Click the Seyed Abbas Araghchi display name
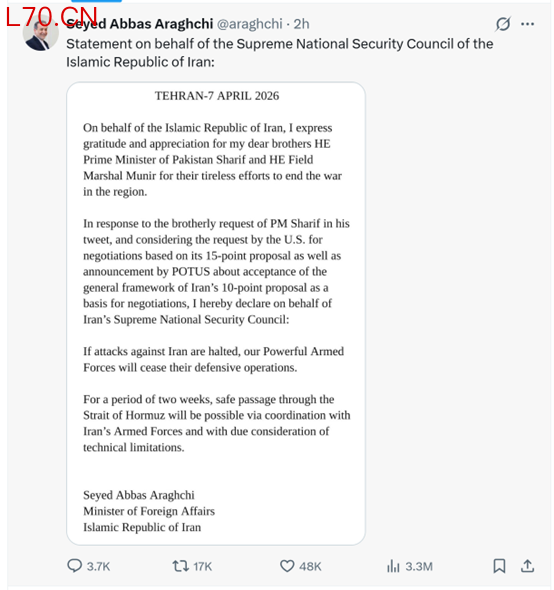 (140, 24)
